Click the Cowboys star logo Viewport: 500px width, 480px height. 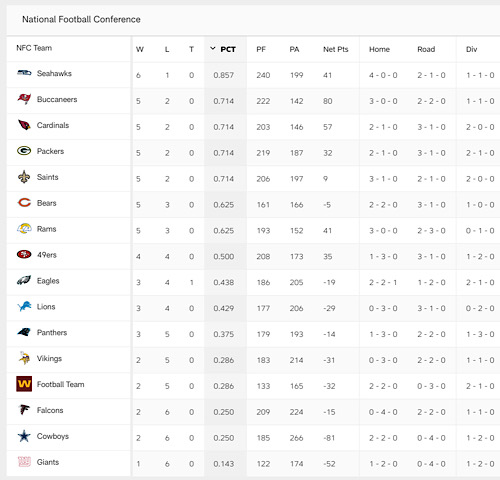[x=24, y=436]
